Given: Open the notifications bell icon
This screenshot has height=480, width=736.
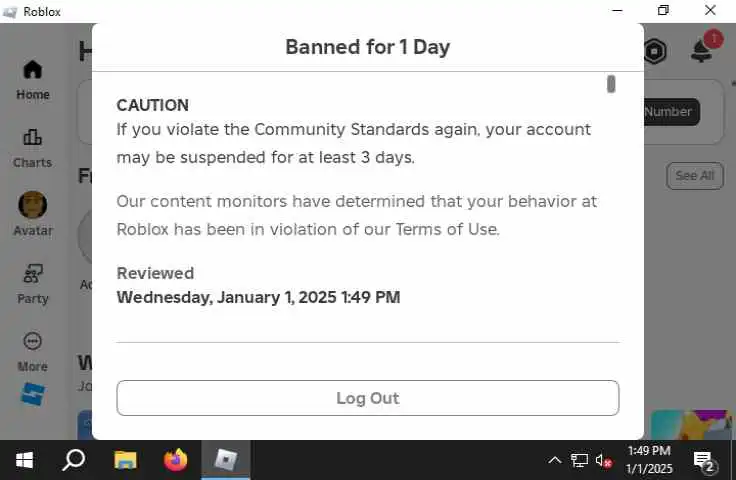Looking at the screenshot, I should point(702,51).
